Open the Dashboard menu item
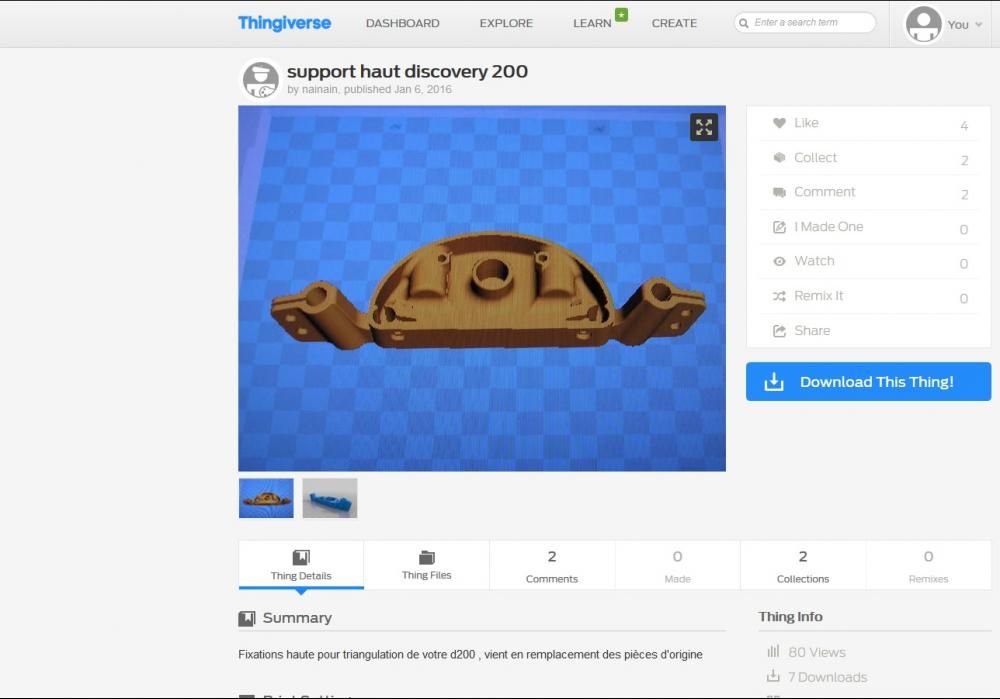 coord(402,23)
